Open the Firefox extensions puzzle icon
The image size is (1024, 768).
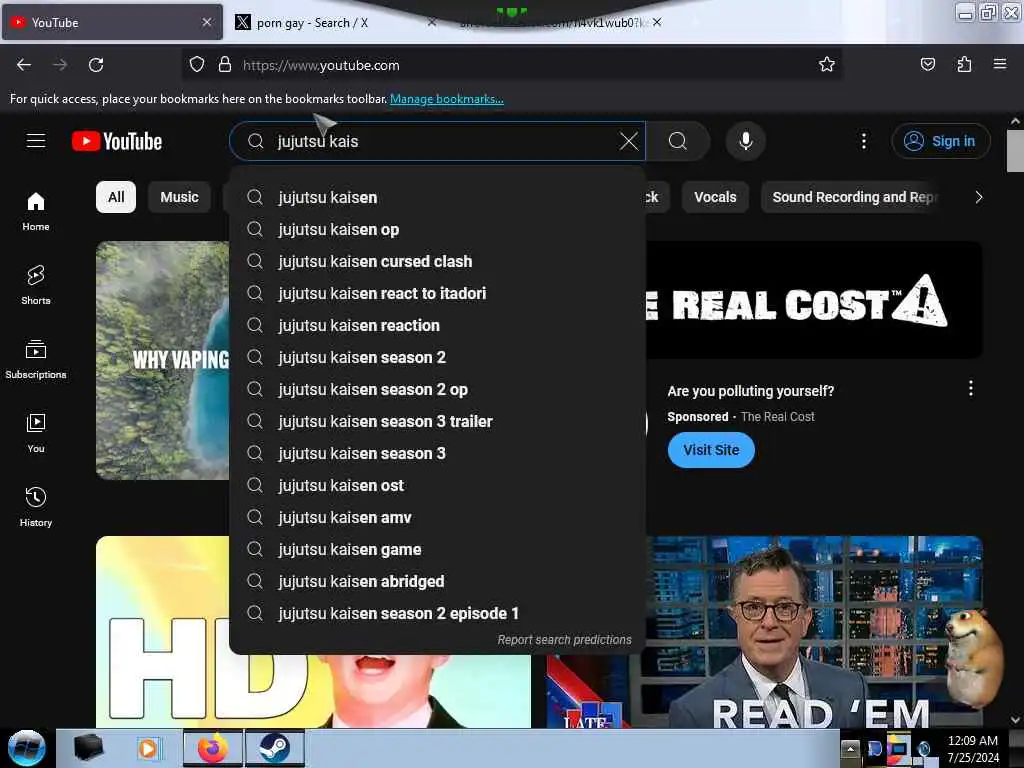point(964,64)
